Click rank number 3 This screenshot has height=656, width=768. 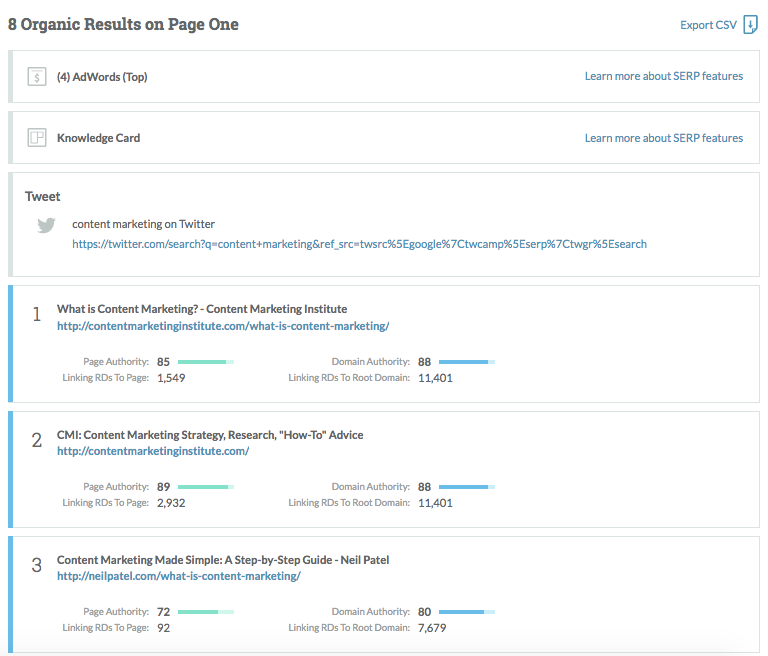tap(37, 565)
